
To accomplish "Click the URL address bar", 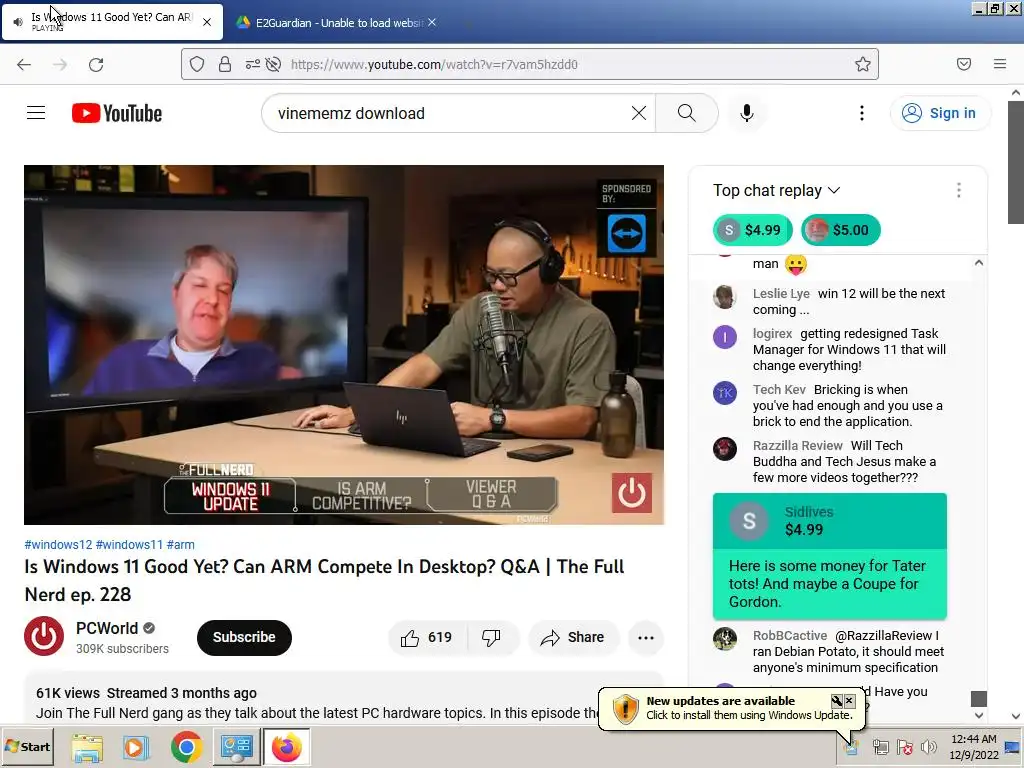I will pyautogui.click(x=529, y=64).
